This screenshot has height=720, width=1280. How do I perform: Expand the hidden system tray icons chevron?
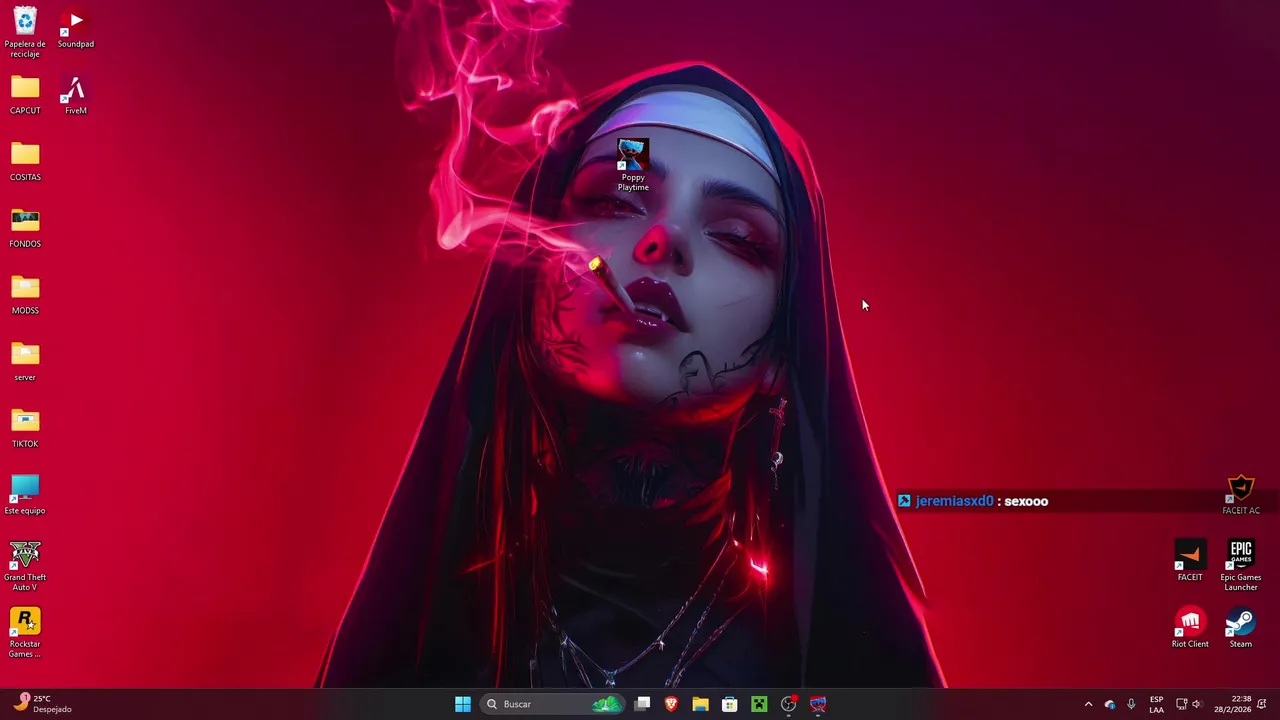1088,704
